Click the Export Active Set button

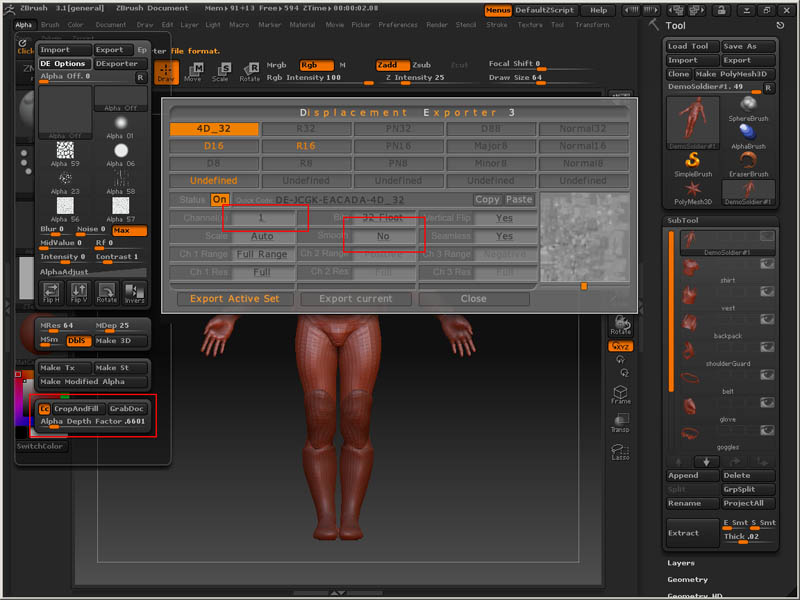[235, 298]
